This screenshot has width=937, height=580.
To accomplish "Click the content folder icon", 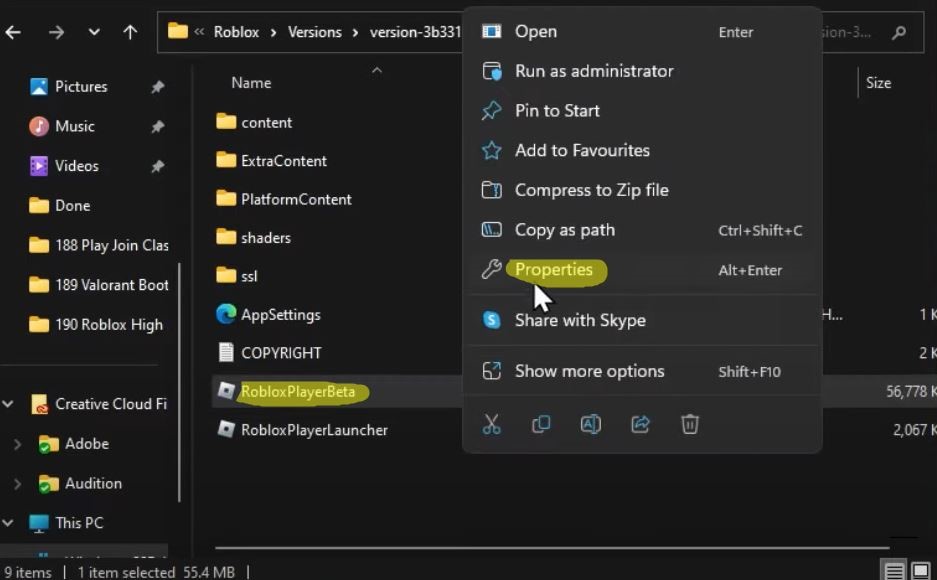I will pyautogui.click(x=226, y=122).
